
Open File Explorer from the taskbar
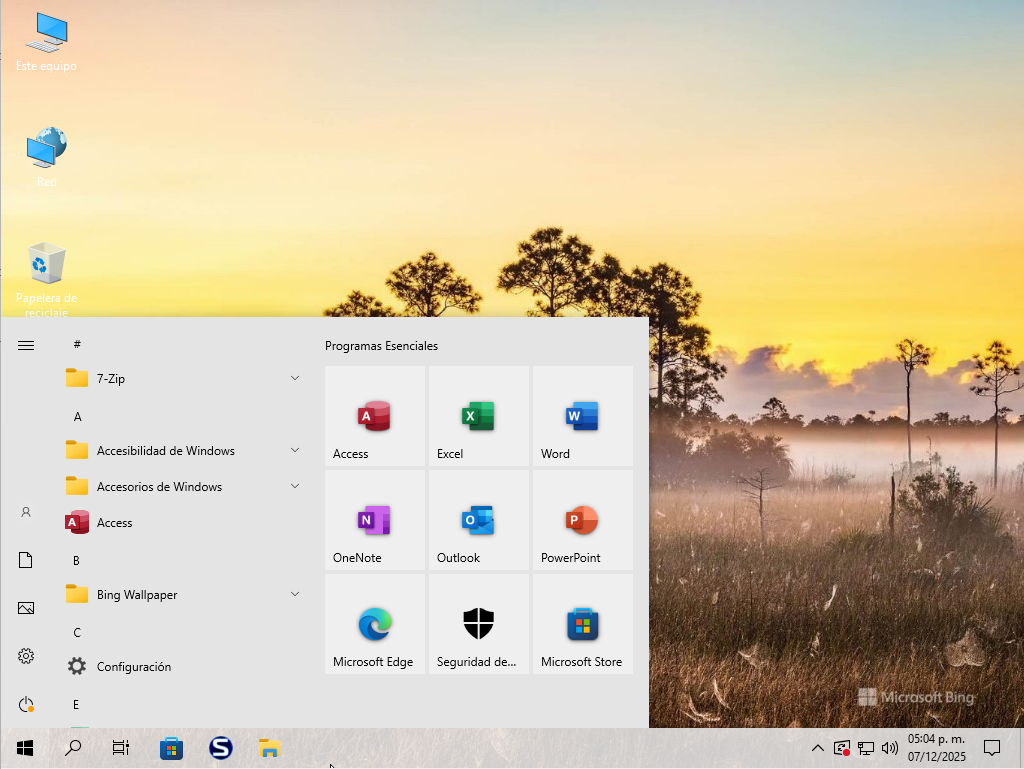269,748
